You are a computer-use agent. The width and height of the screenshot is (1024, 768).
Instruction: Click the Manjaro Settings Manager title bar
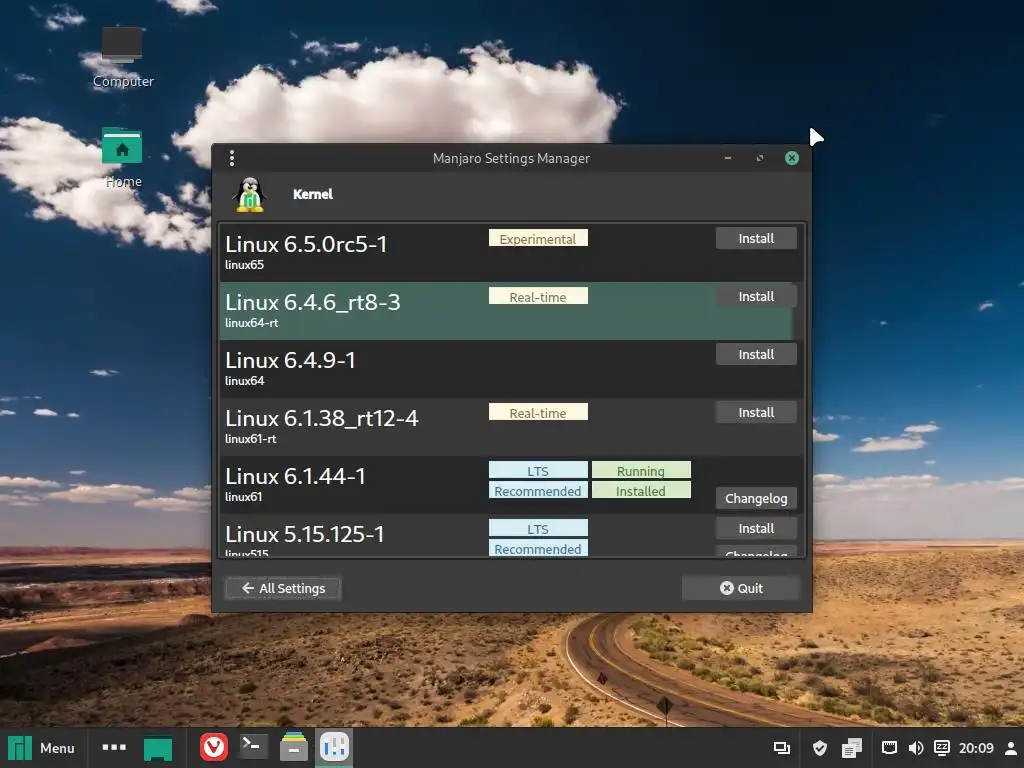511,158
